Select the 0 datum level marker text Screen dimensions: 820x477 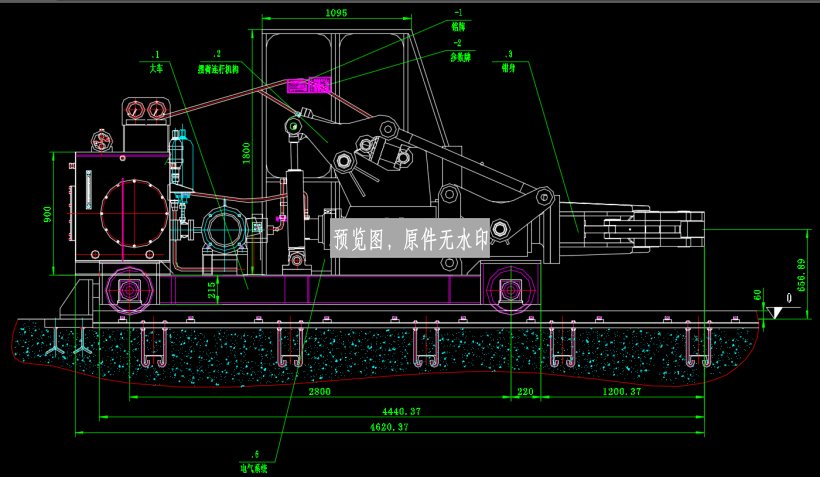pos(789,298)
